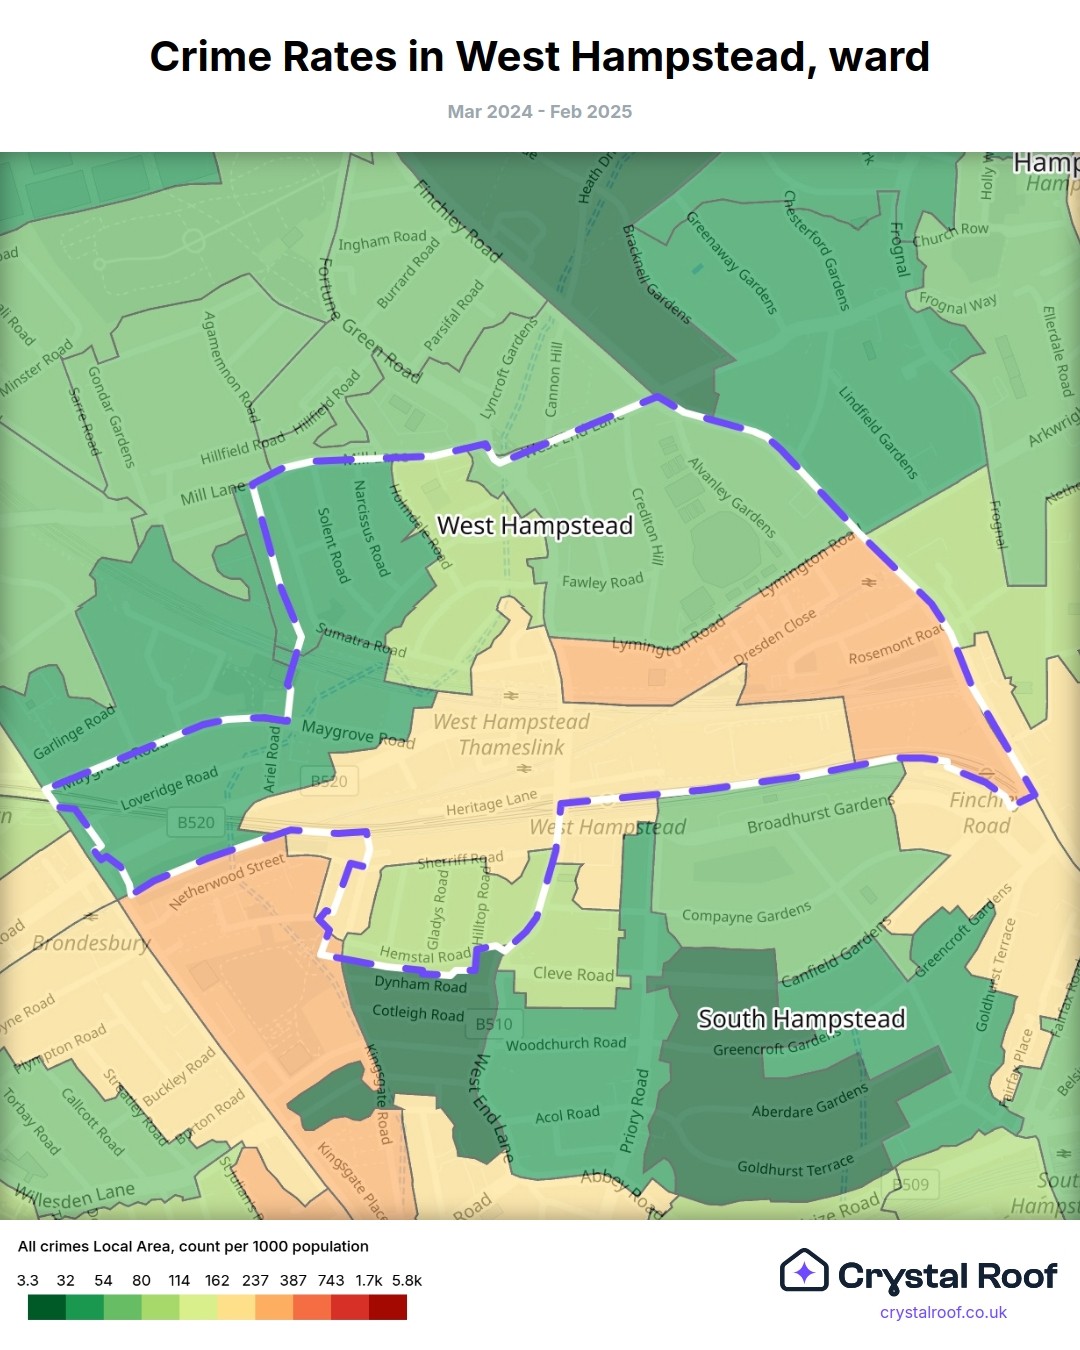Click the B520 badge near Loveridge Road
1080x1350 pixels.
point(196,822)
